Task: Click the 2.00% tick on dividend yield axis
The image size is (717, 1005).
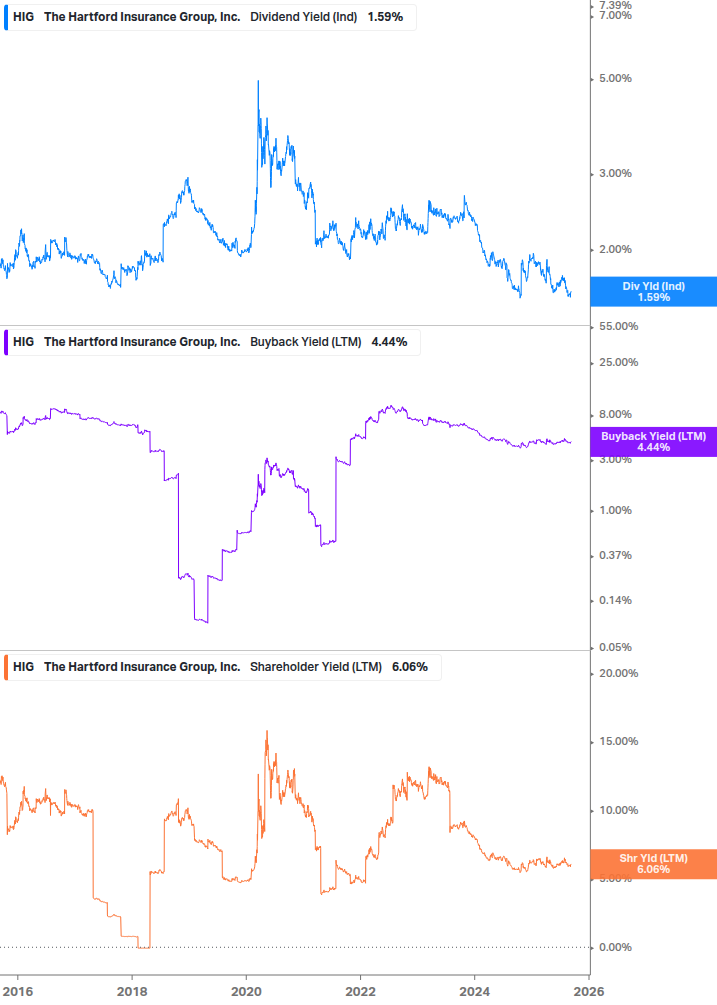Action: click(x=615, y=249)
